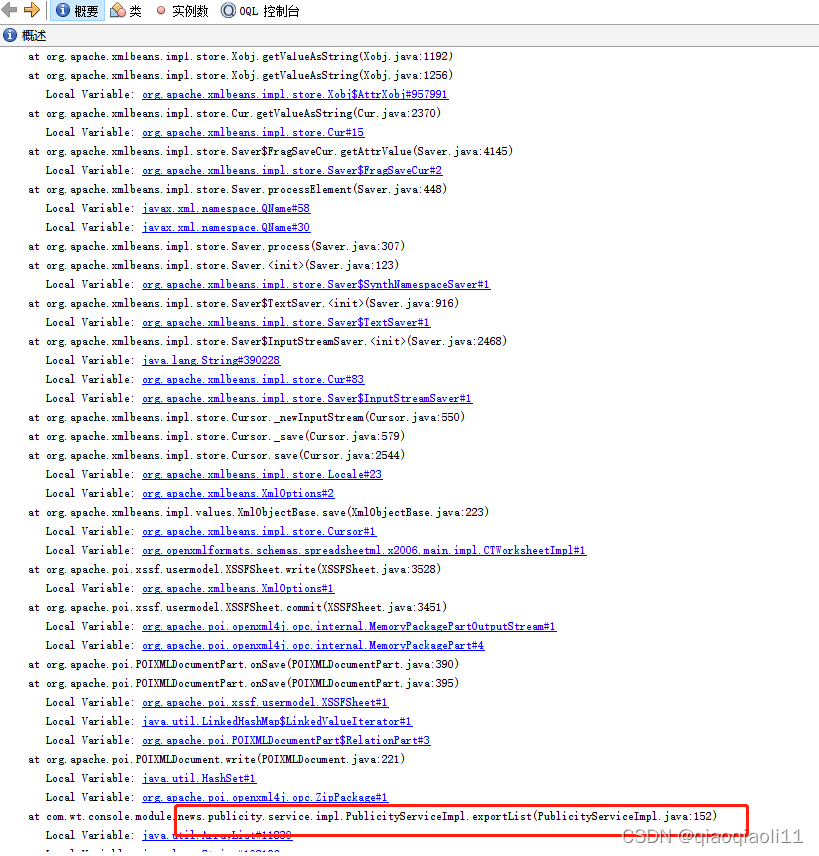
Task: Open the XmlOptions#1 variable link
Action: [238, 588]
